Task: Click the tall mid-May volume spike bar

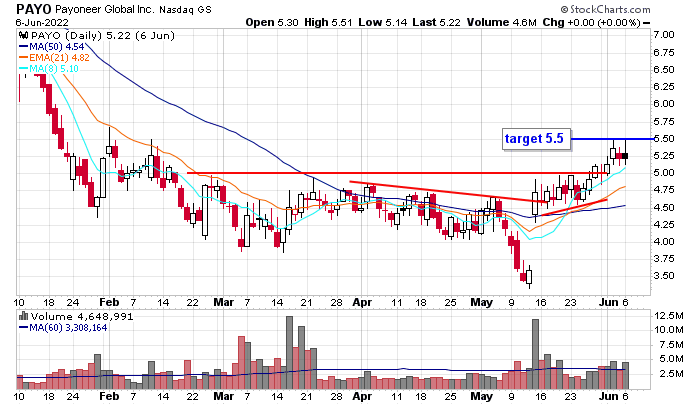Action: [535, 354]
